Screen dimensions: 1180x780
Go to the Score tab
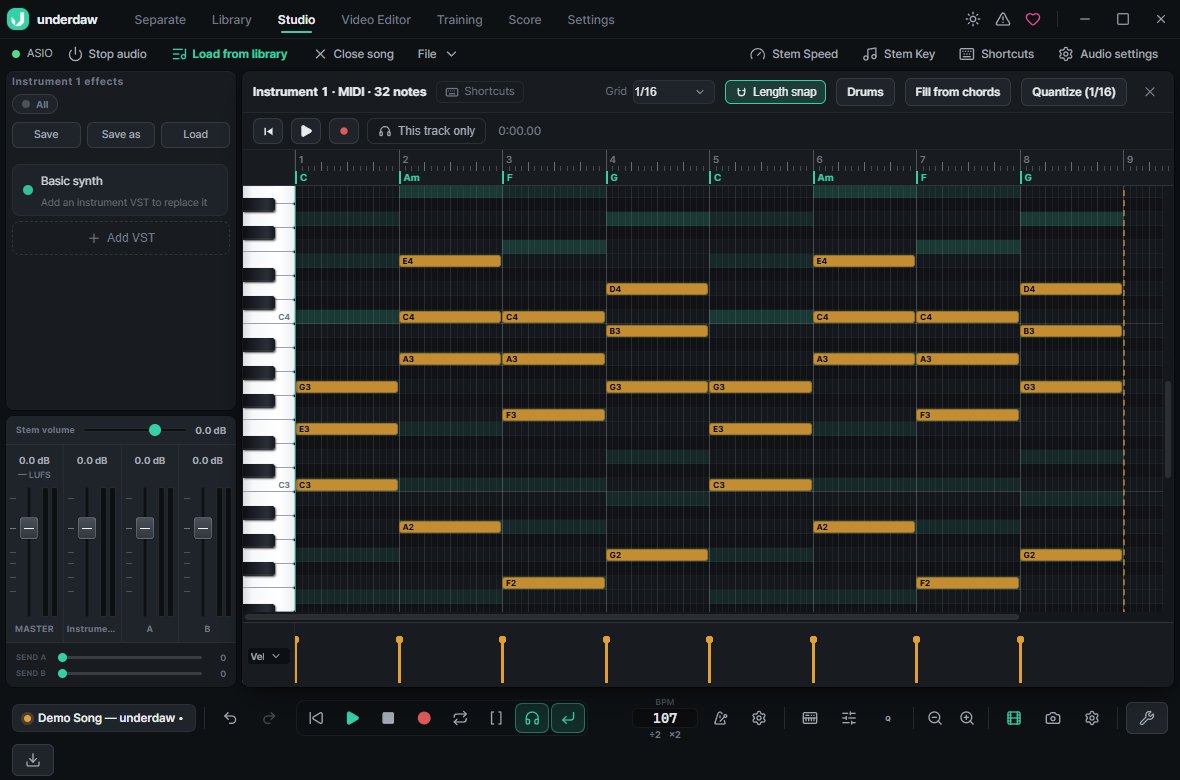click(525, 20)
